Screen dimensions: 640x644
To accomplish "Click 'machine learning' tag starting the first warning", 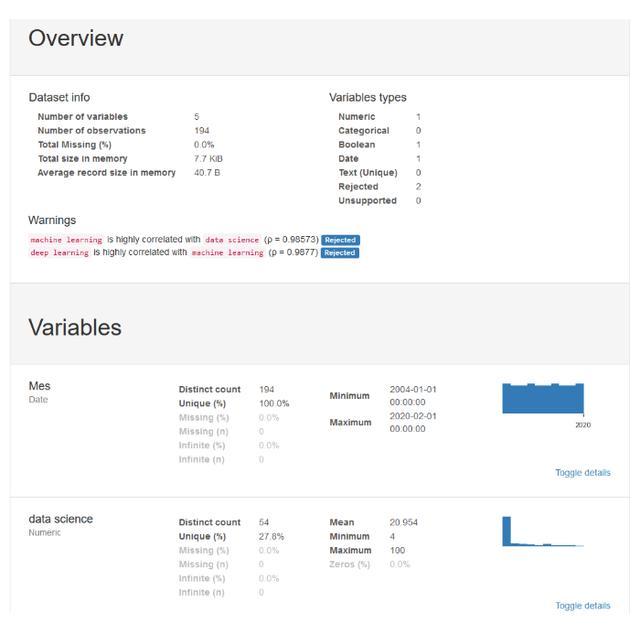I will [66, 240].
